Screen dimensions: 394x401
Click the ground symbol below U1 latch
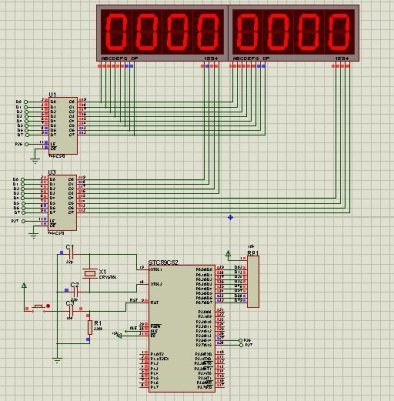point(35,160)
